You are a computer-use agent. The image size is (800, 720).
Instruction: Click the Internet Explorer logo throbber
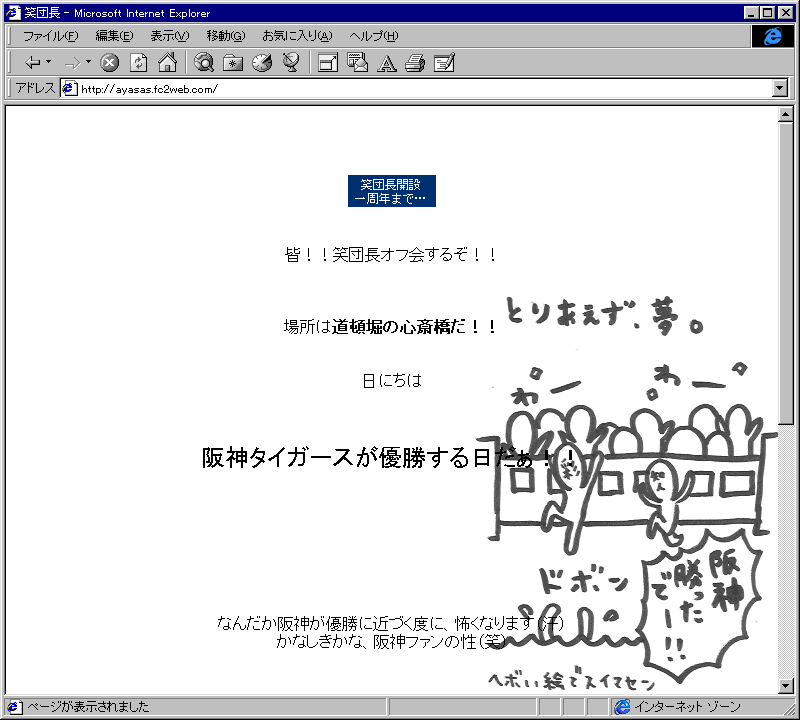click(x=772, y=36)
